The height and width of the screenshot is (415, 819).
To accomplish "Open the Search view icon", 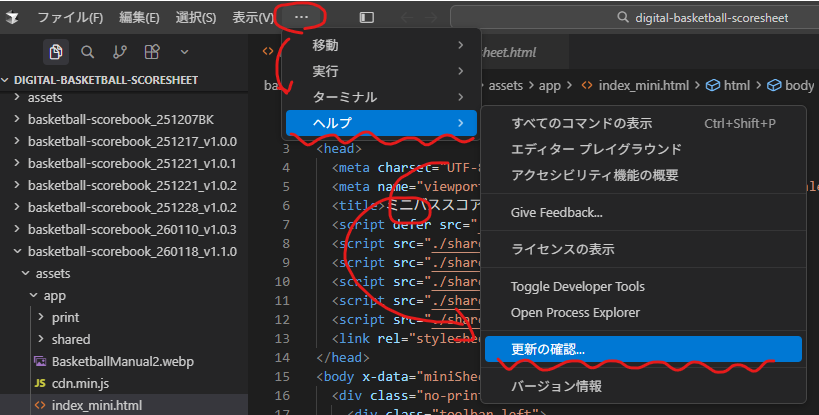I will [x=87, y=52].
